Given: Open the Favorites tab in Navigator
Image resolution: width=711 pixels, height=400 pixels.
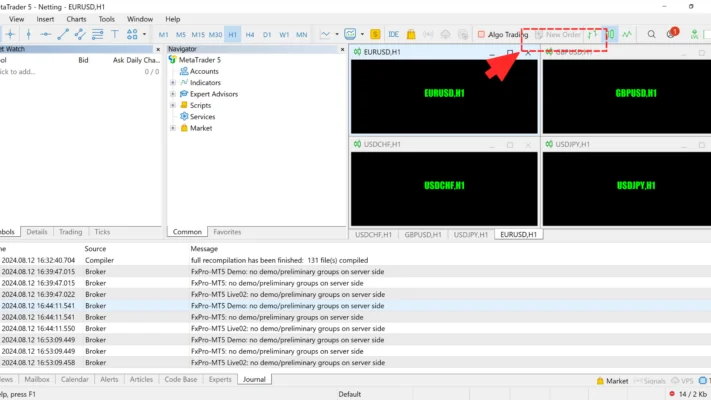Looking at the screenshot, I should (227, 232).
